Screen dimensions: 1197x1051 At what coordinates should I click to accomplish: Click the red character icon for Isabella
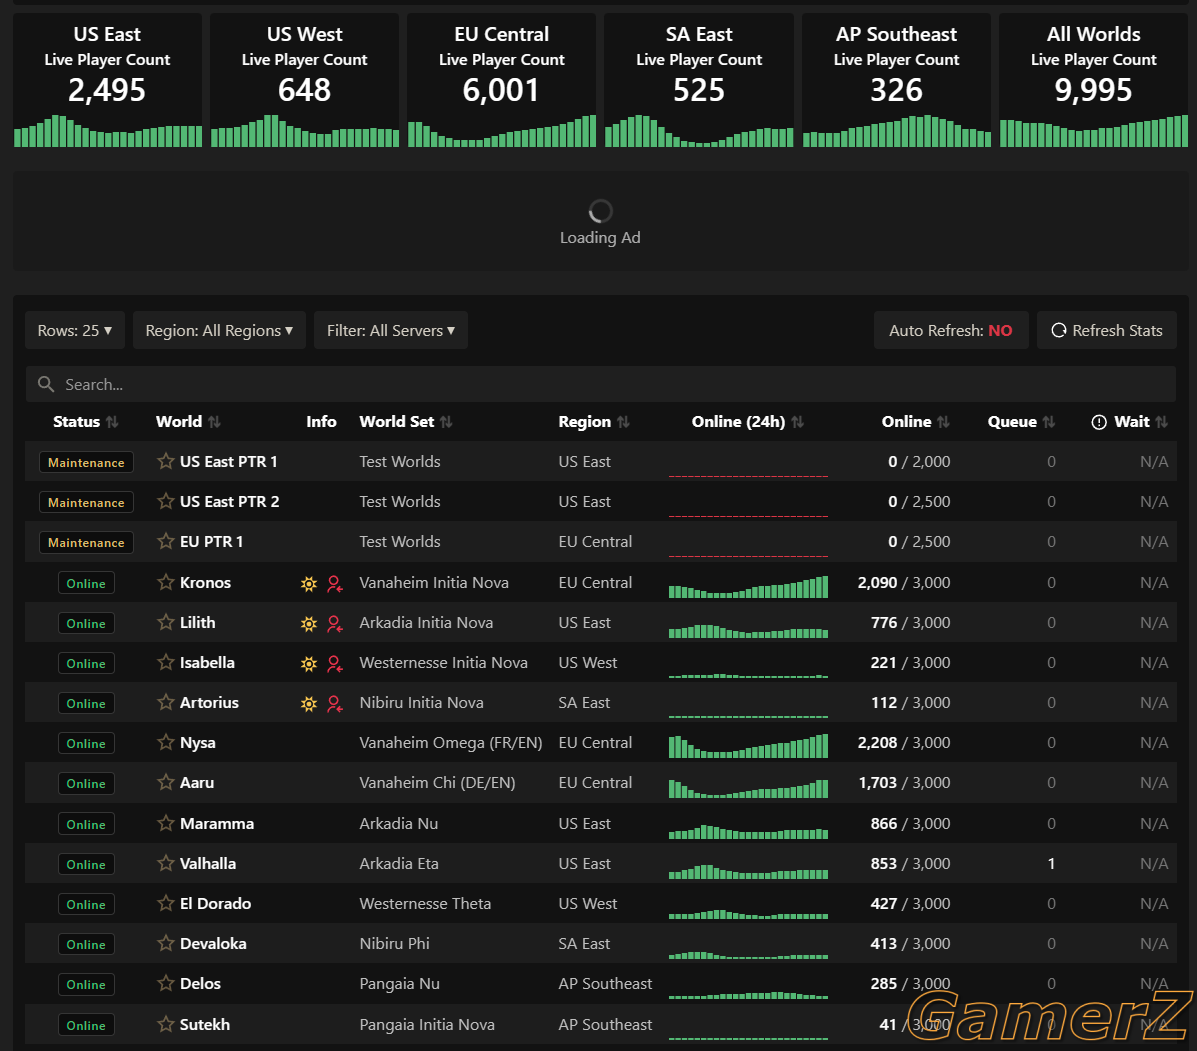pyautogui.click(x=334, y=663)
